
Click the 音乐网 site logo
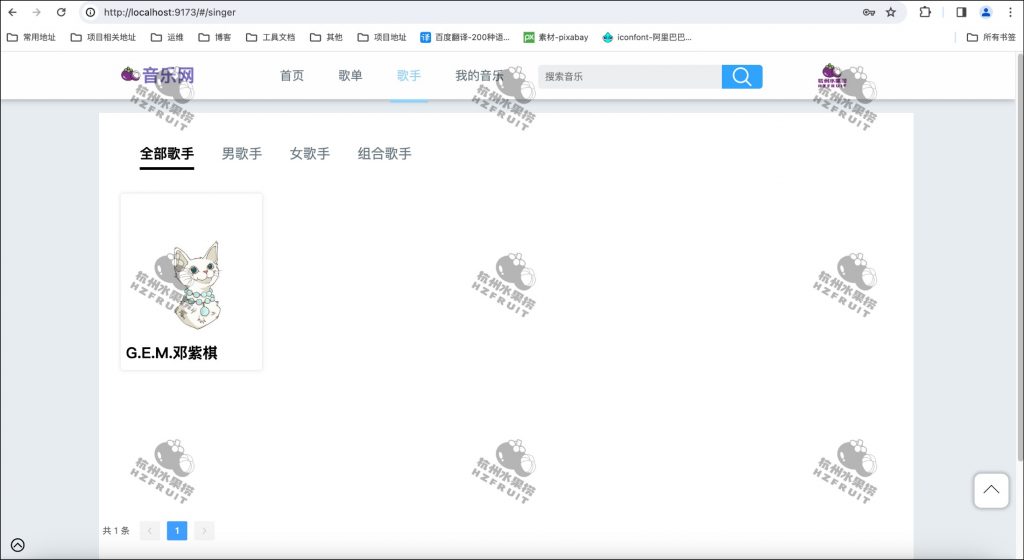click(x=157, y=75)
